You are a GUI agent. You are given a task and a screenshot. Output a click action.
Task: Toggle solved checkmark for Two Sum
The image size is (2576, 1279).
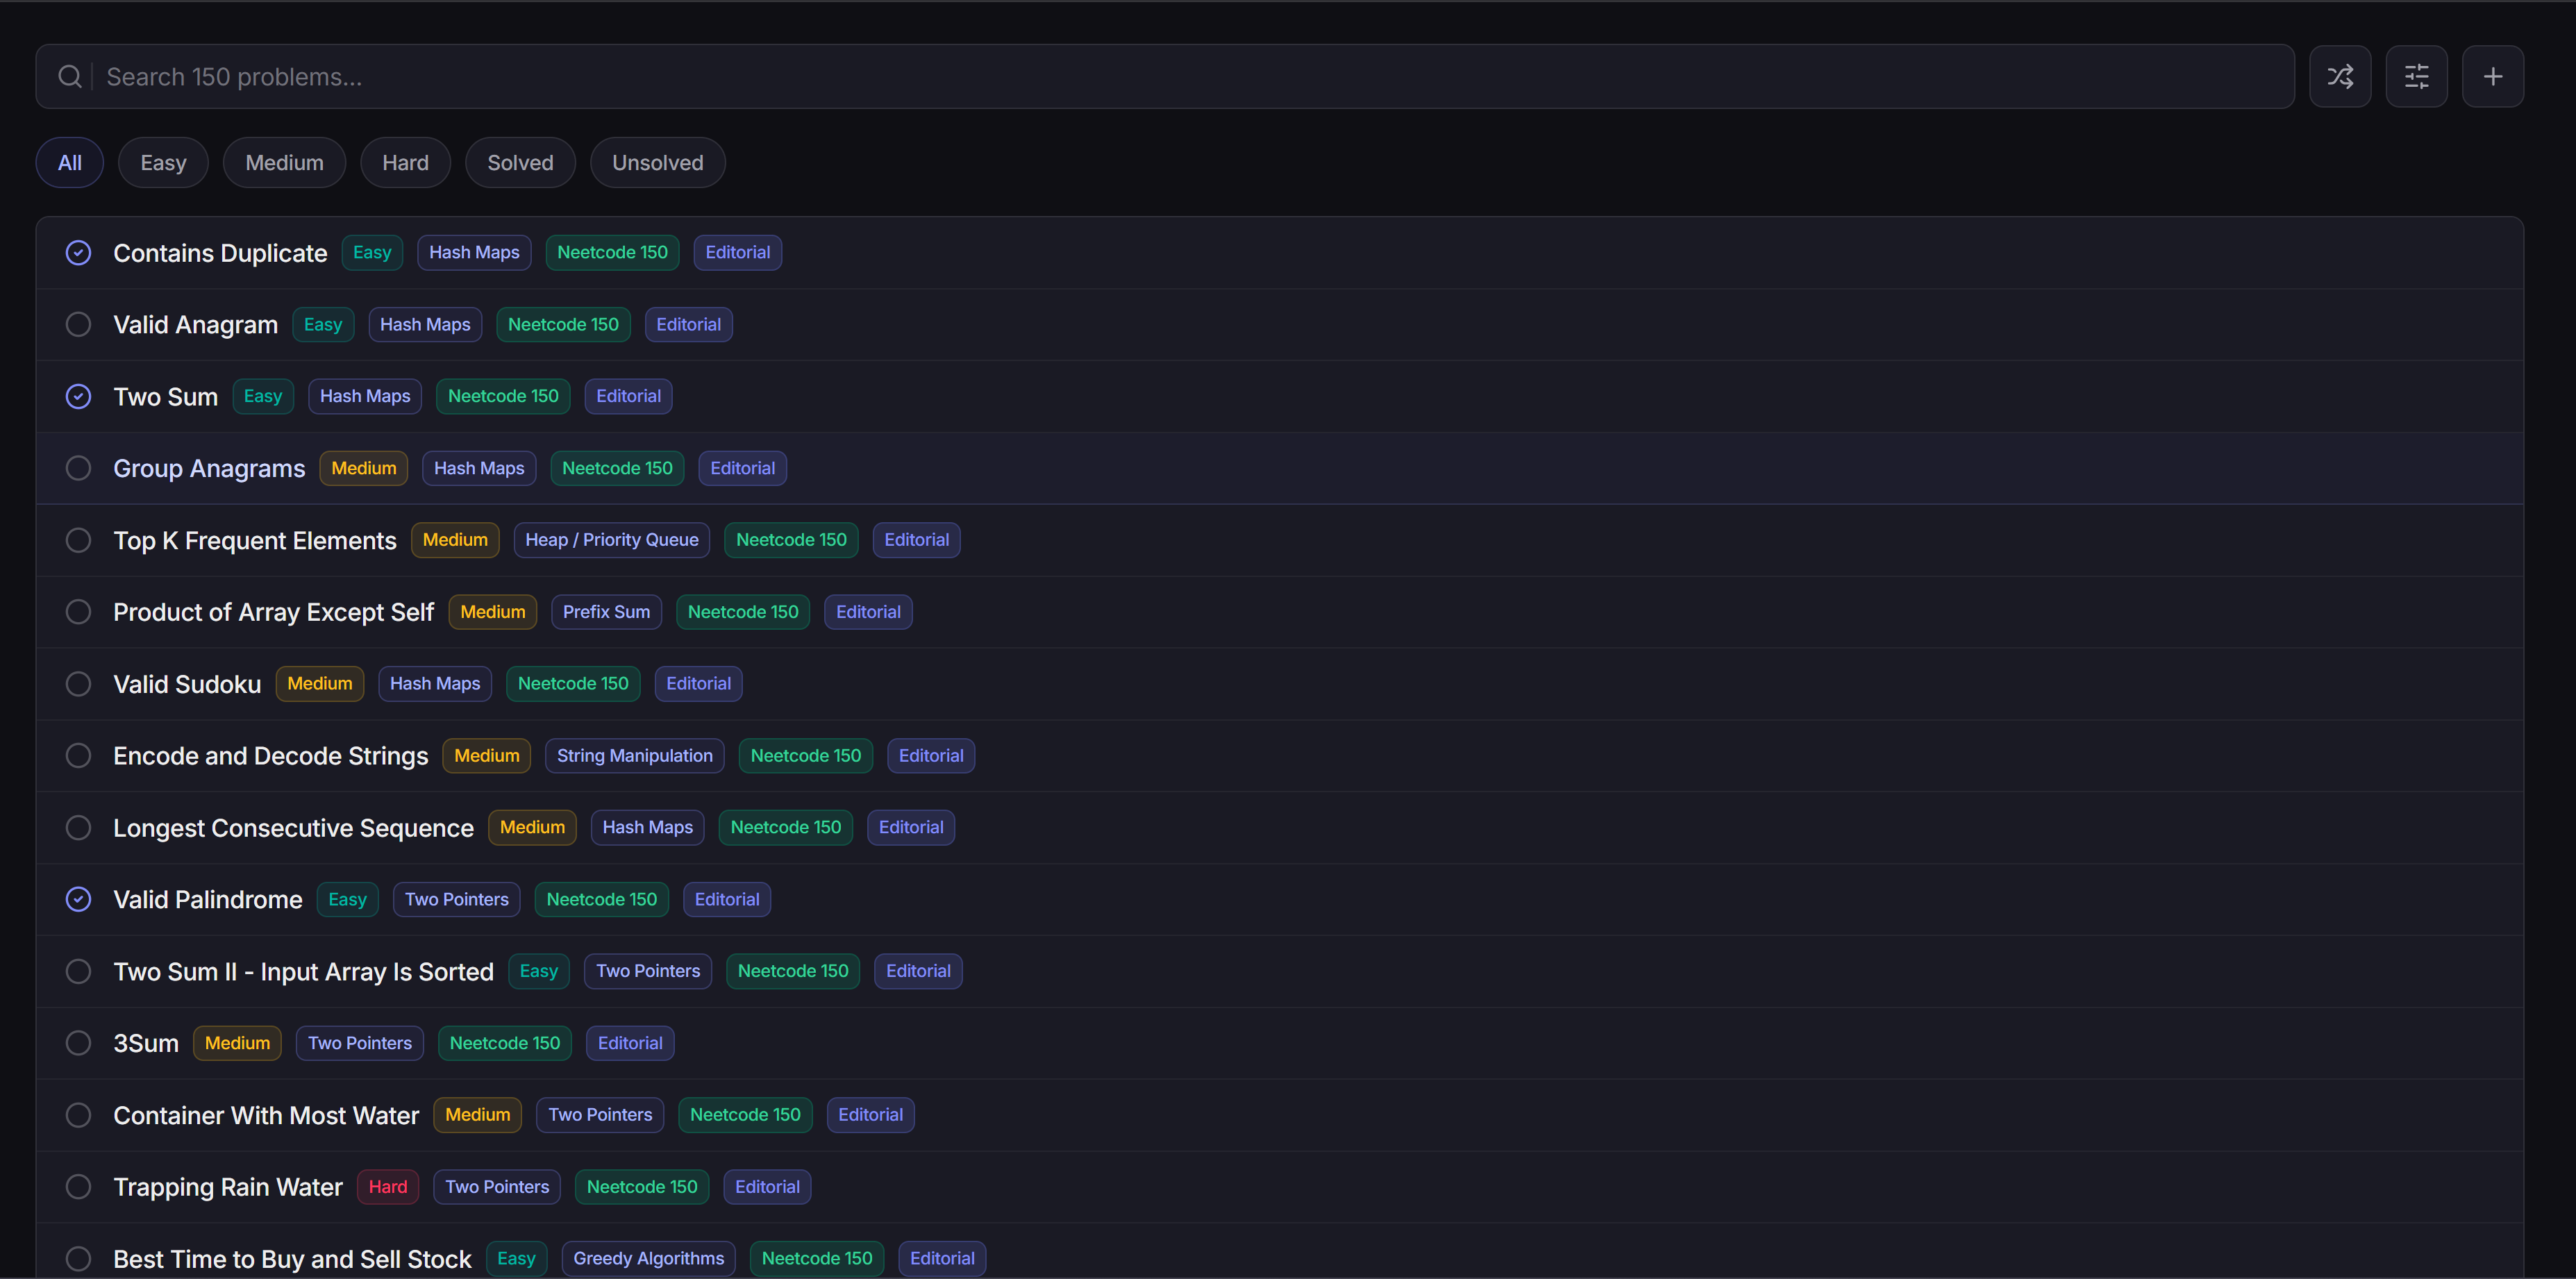click(x=78, y=397)
